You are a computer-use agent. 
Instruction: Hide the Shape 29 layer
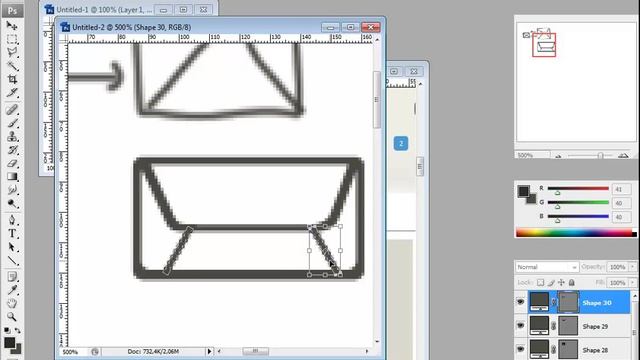520,326
